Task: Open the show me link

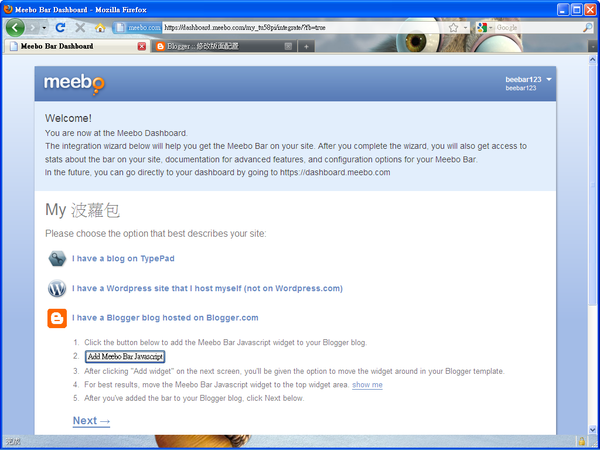Action: point(367,385)
